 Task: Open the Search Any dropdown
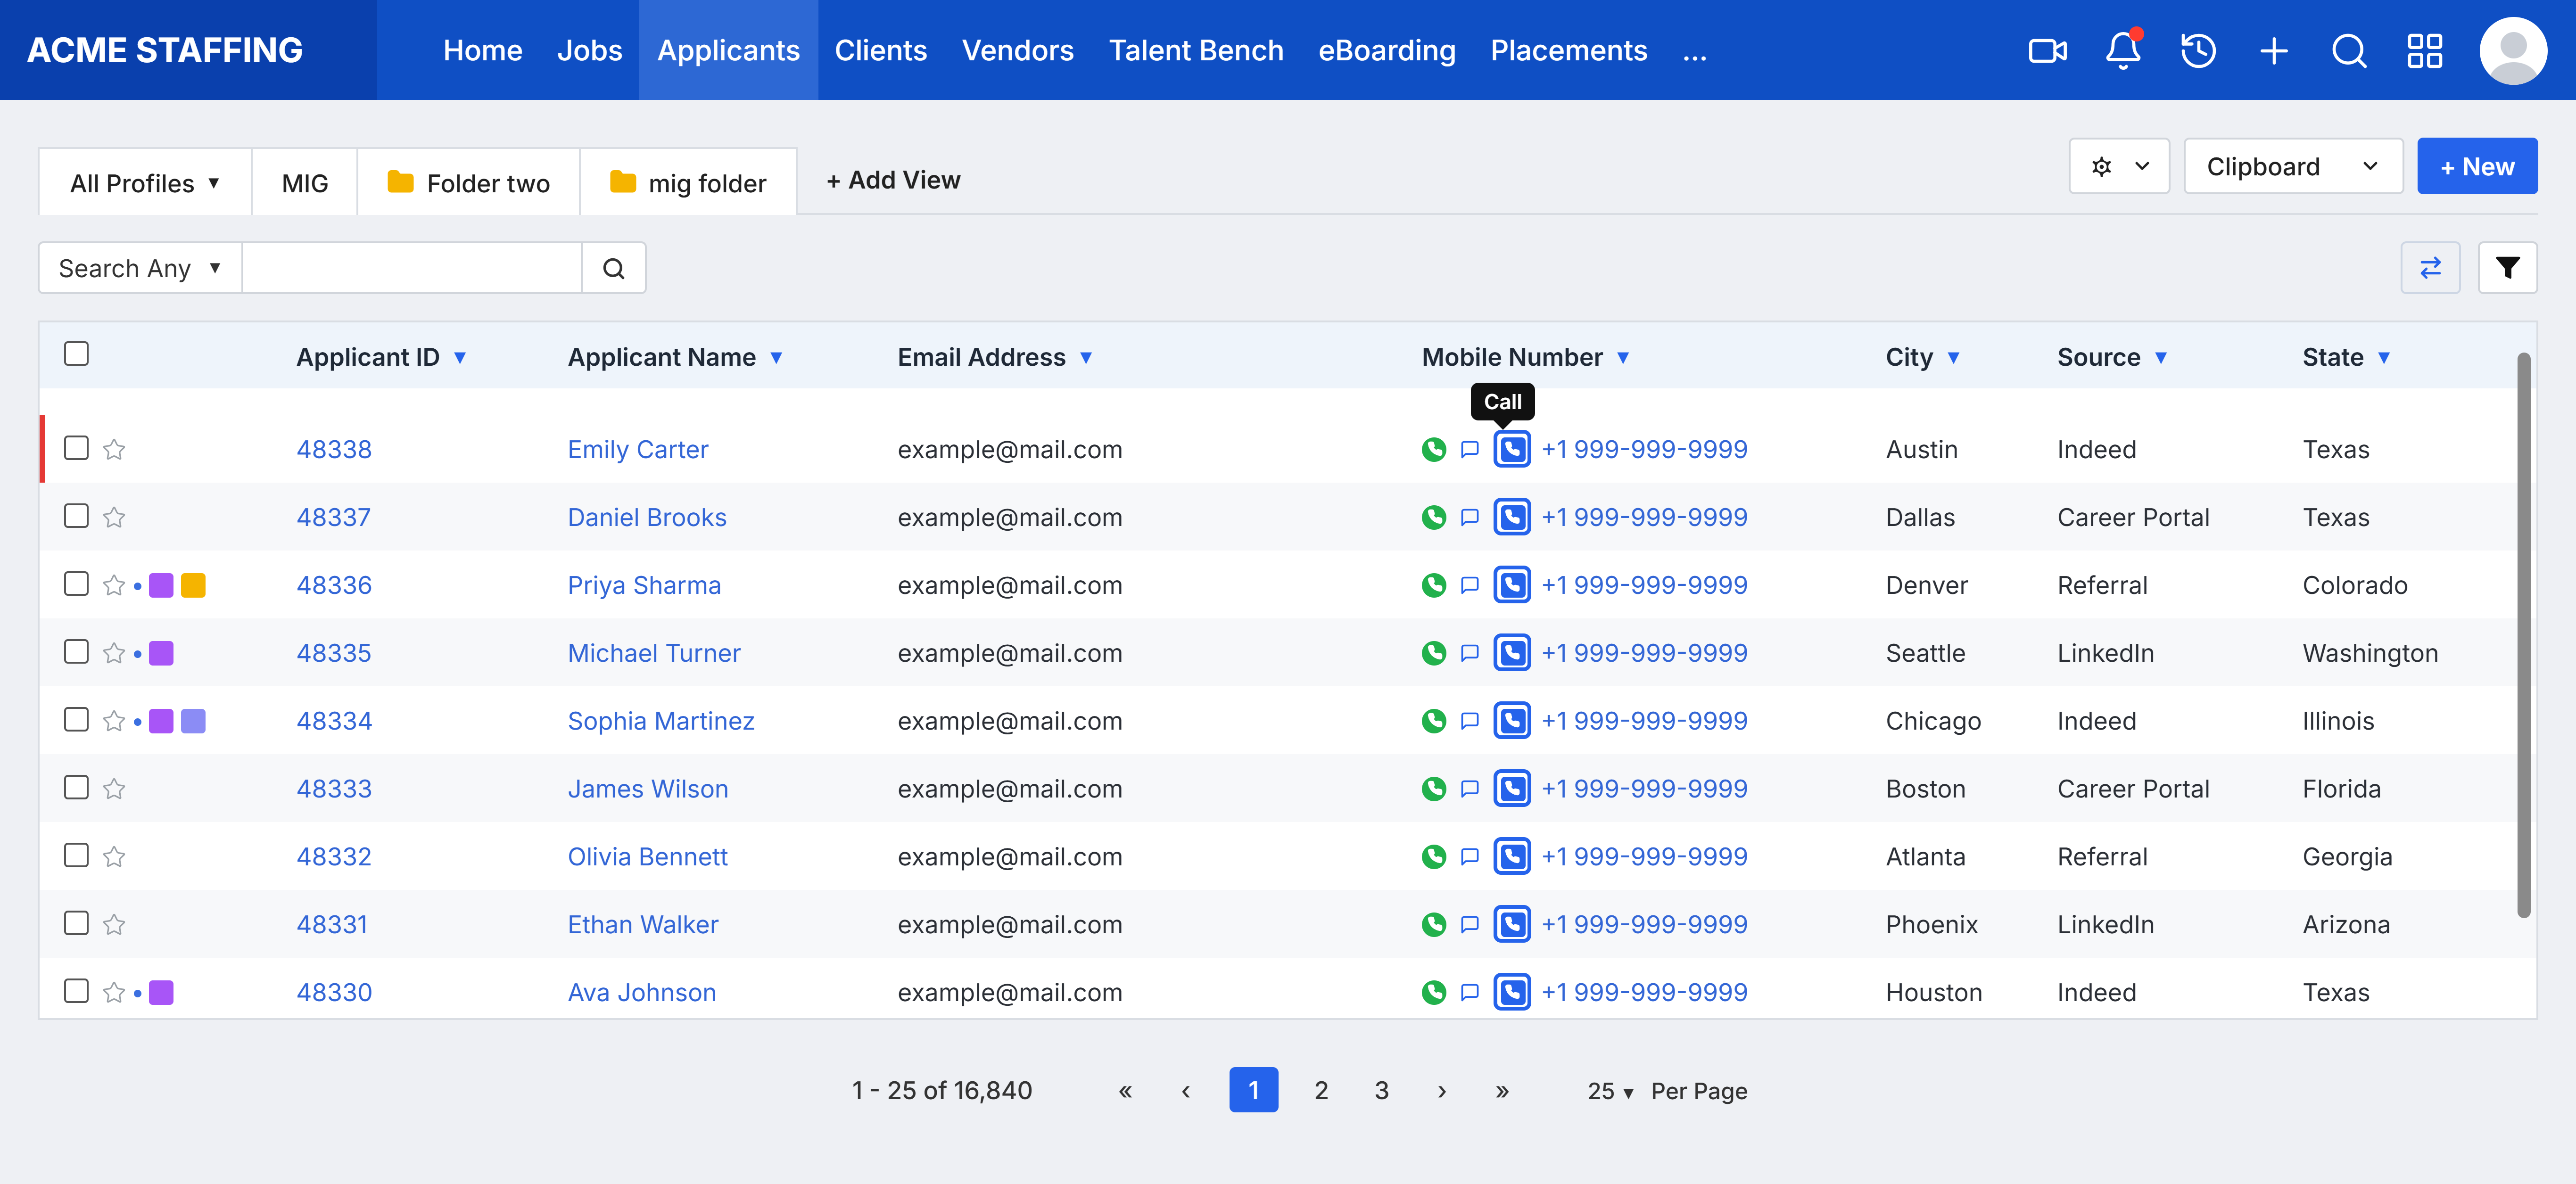pos(140,268)
